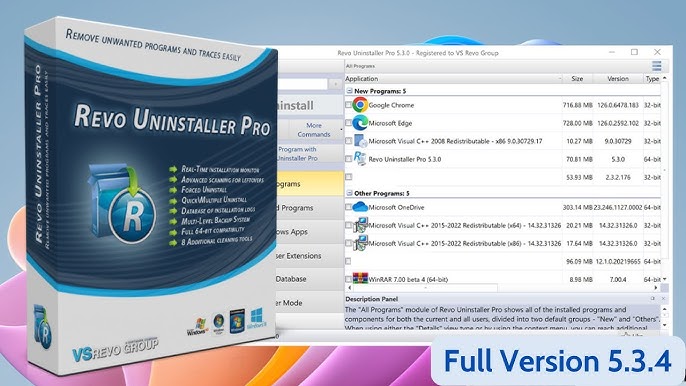This screenshot has width=686, height=386.
Task: Open the hamburger menu icon beside All Programs
Action: click(656, 66)
